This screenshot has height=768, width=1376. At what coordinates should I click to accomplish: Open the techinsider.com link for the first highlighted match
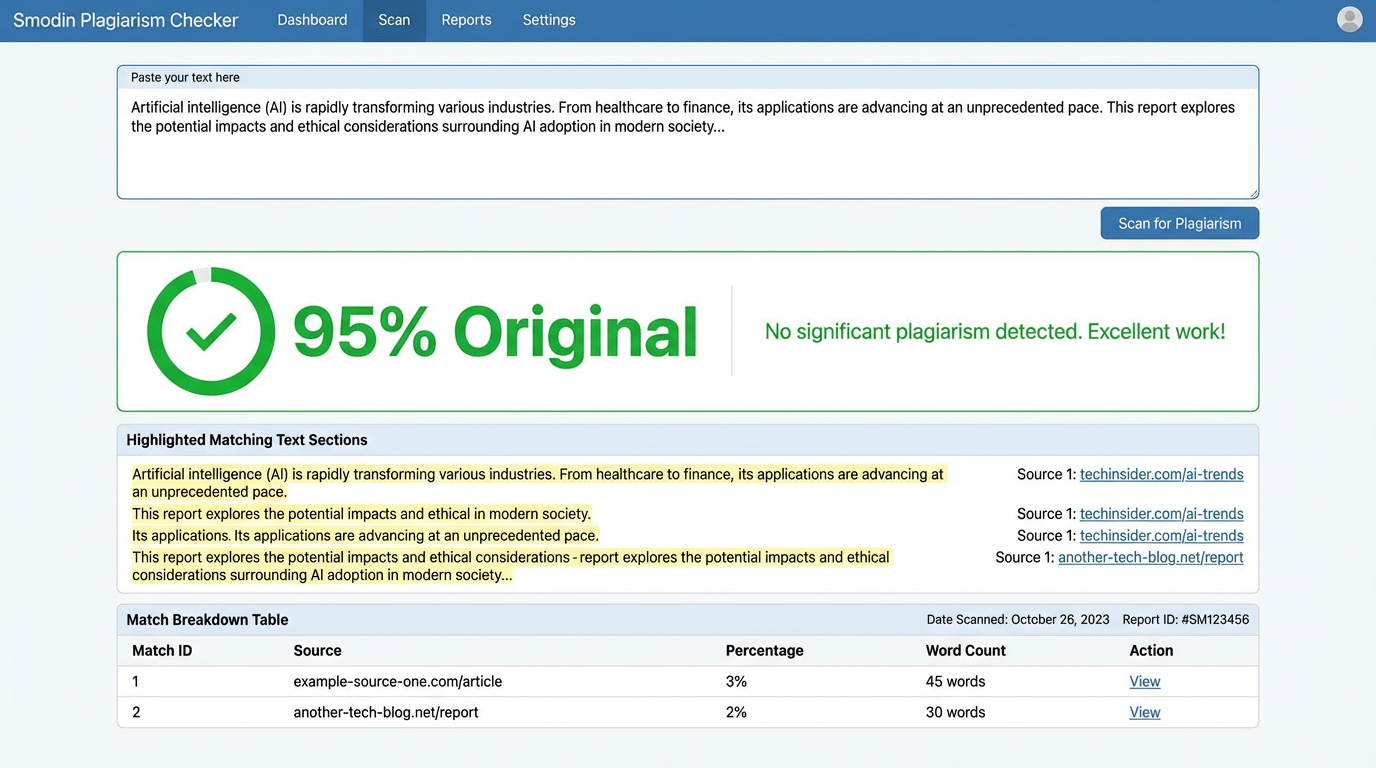[1161, 474]
